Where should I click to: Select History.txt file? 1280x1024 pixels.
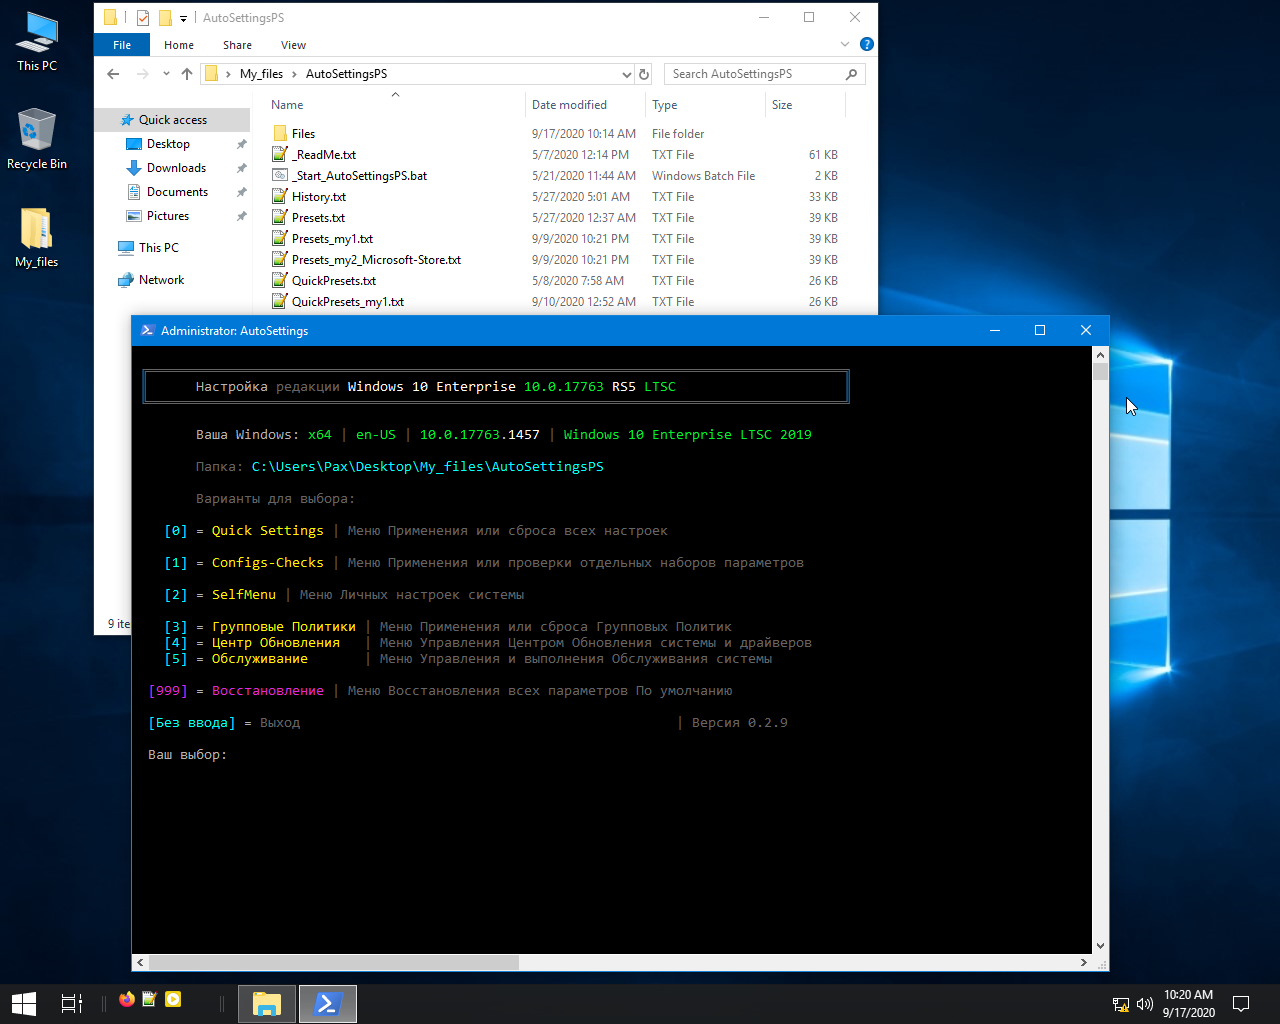coord(318,197)
